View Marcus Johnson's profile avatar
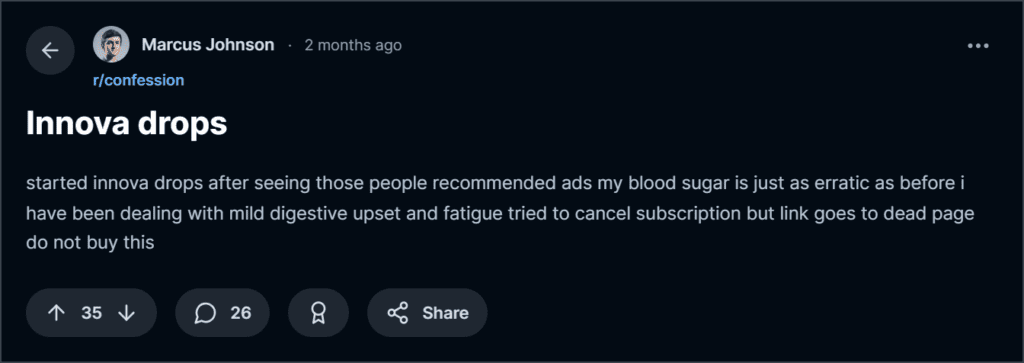This screenshot has width=1024, height=363. [111, 44]
